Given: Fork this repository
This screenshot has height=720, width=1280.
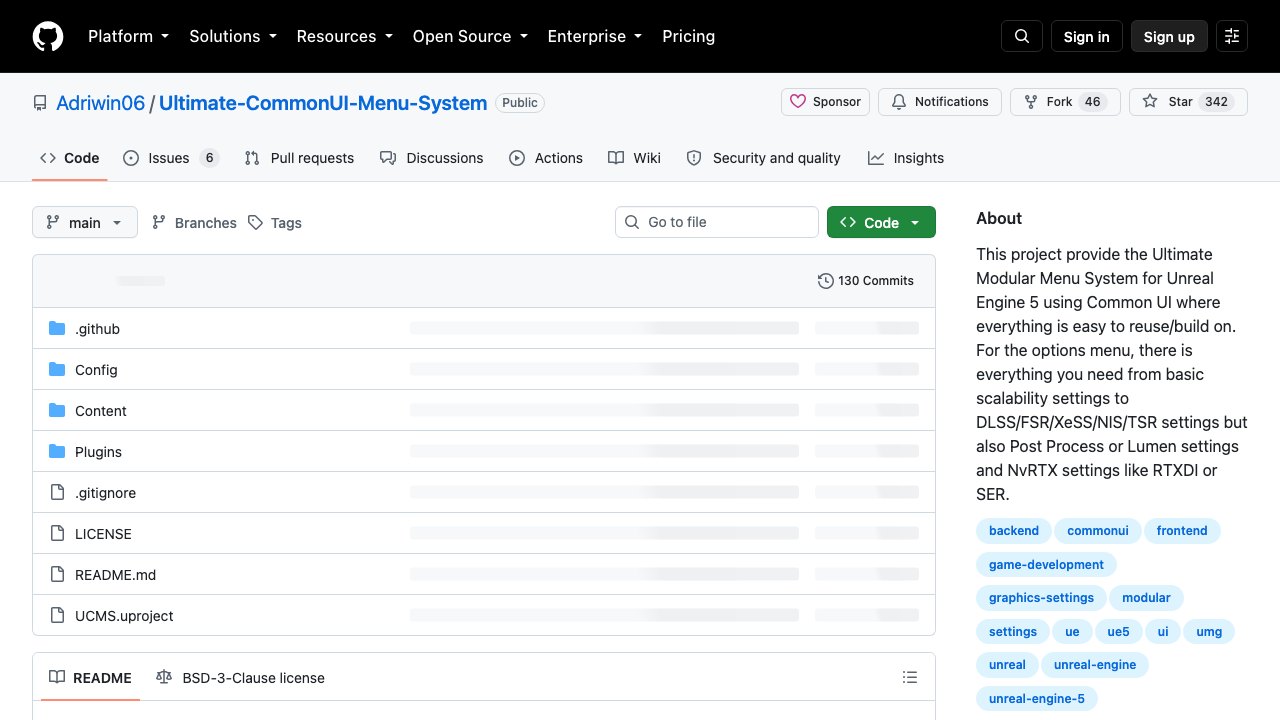Looking at the screenshot, I should coord(1065,102).
